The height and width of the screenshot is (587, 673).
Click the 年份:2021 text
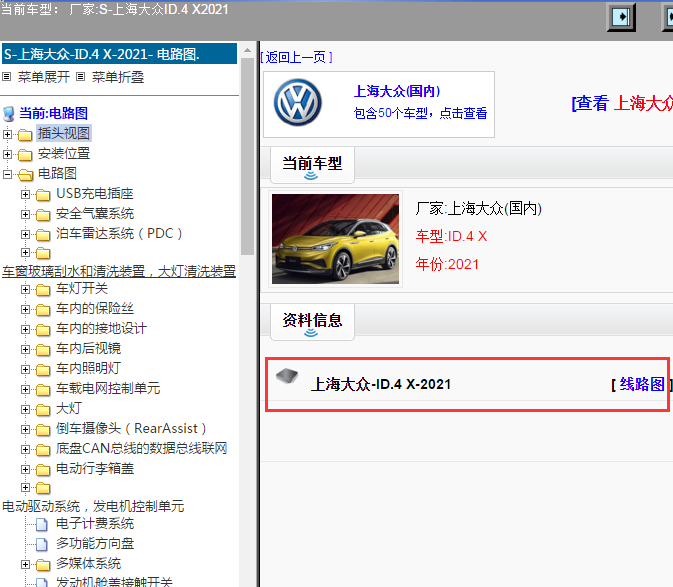(447, 264)
